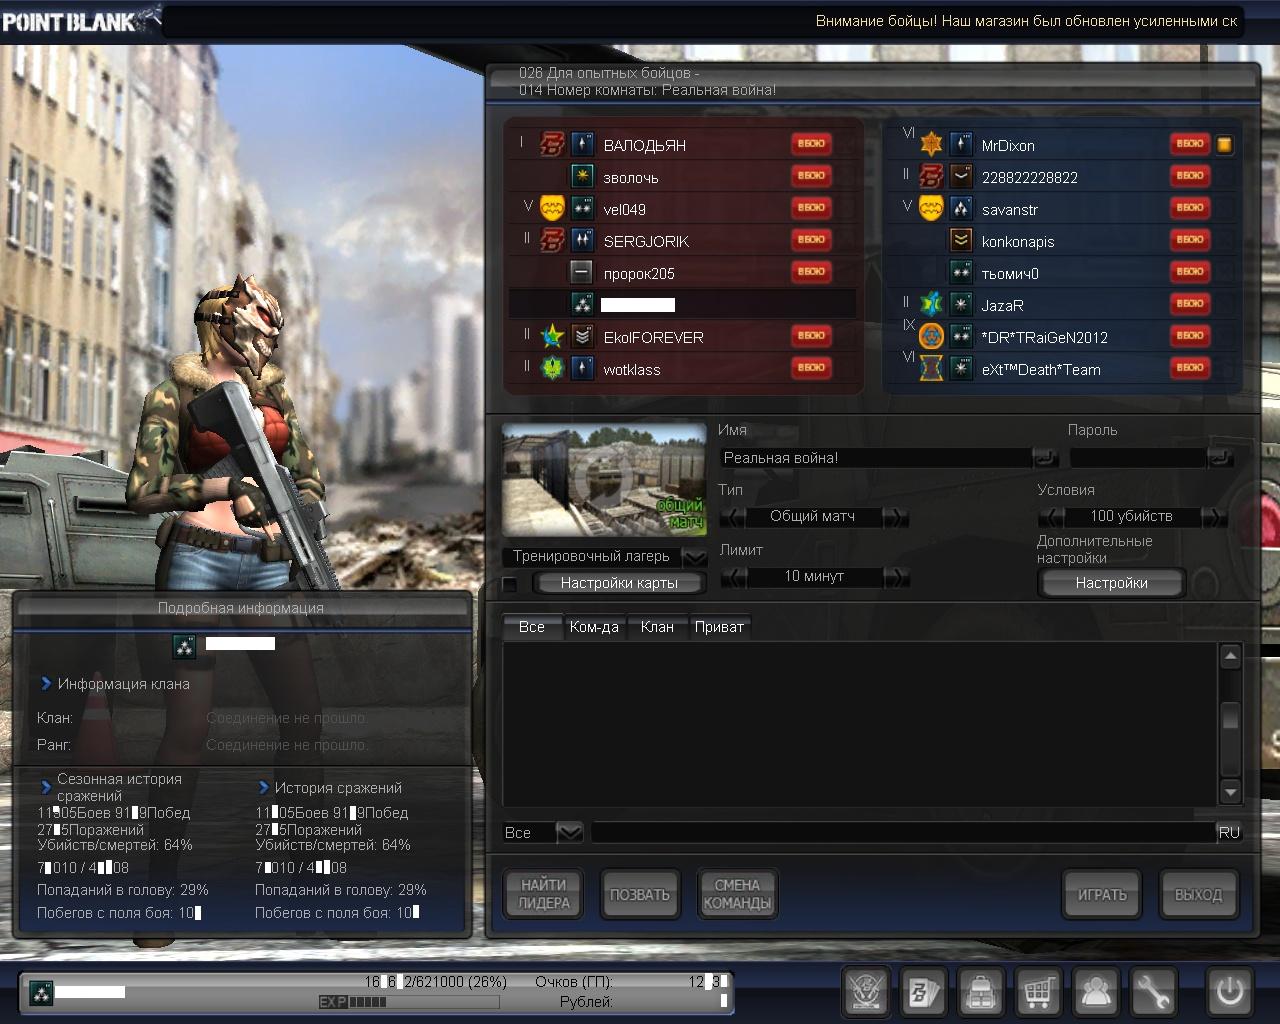Click right arrow for Тип Общий матч
Image resolution: width=1280 pixels, height=1024 pixels.
[x=896, y=517]
